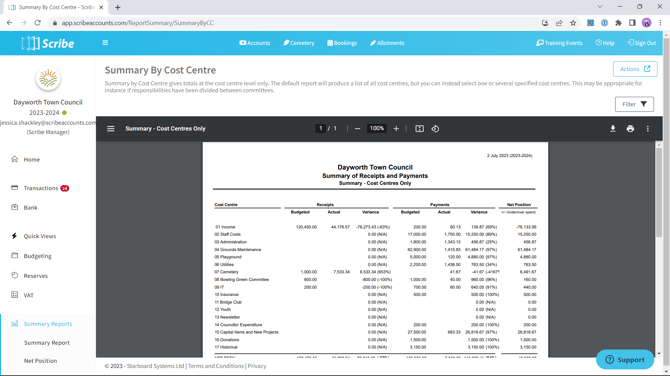Viewport: 670px width, 376px height.
Task: Click the PDF viewer vertical scrollbar
Action: click(659, 250)
